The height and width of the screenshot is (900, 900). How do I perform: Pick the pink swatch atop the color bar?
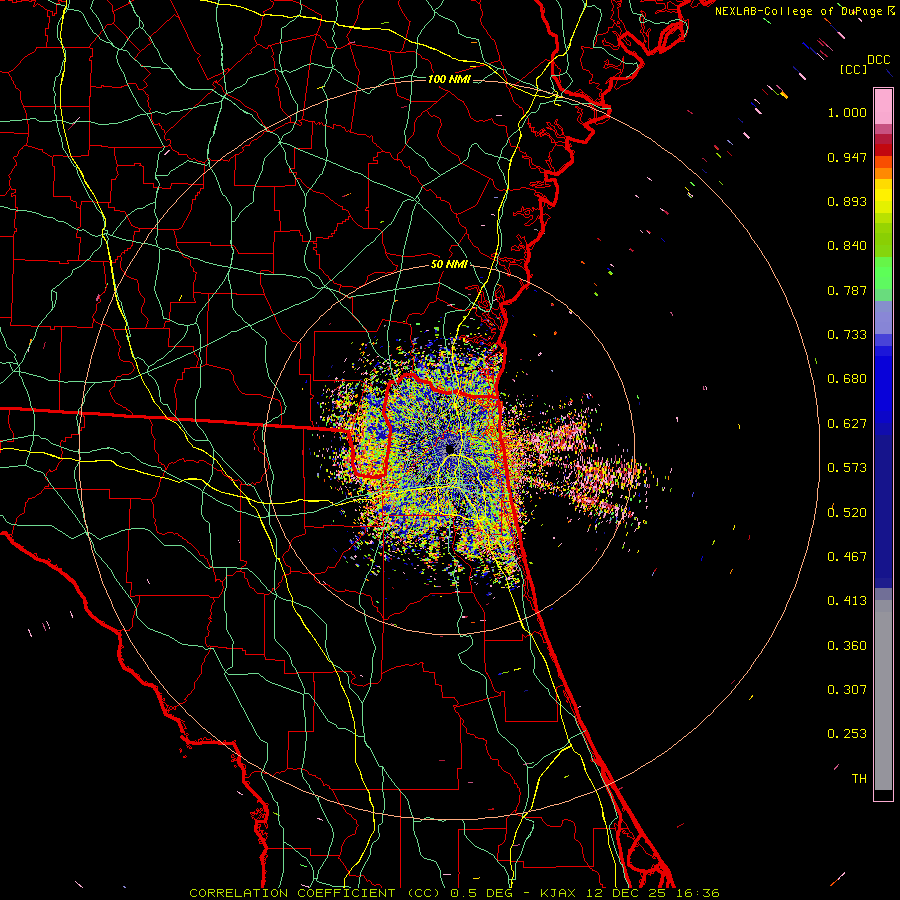[883, 106]
